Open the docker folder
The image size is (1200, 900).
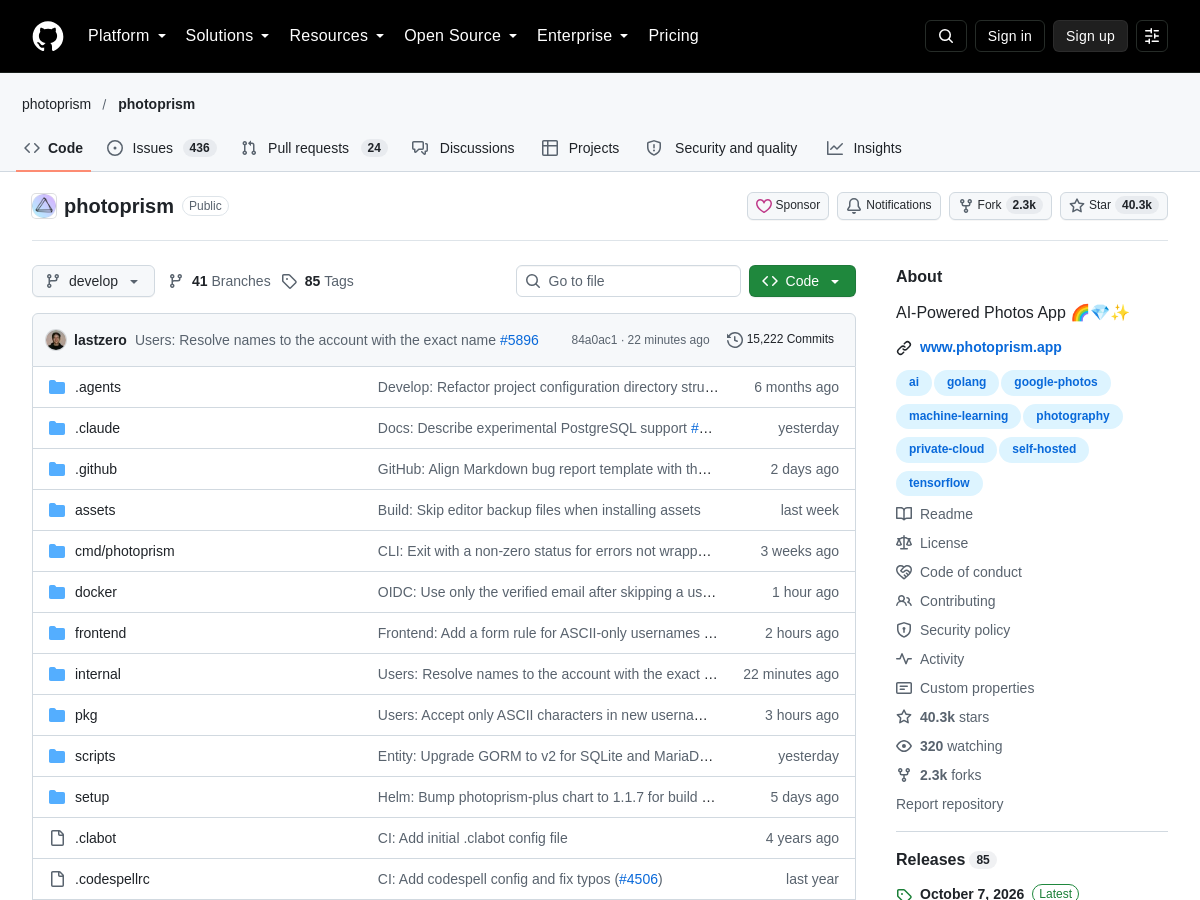[x=96, y=592]
